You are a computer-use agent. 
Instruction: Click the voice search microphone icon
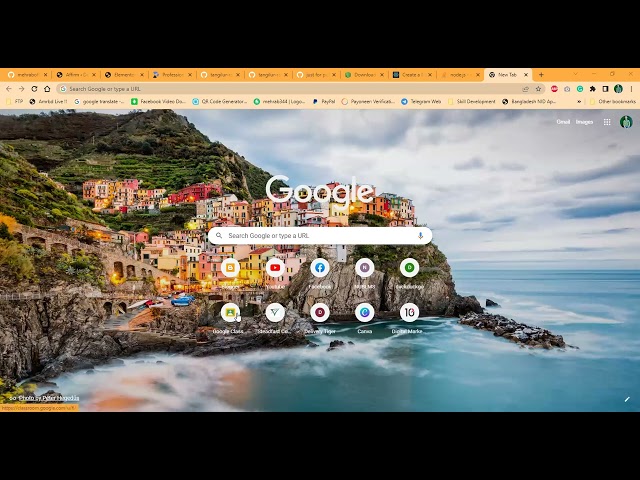(x=420, y=236)
